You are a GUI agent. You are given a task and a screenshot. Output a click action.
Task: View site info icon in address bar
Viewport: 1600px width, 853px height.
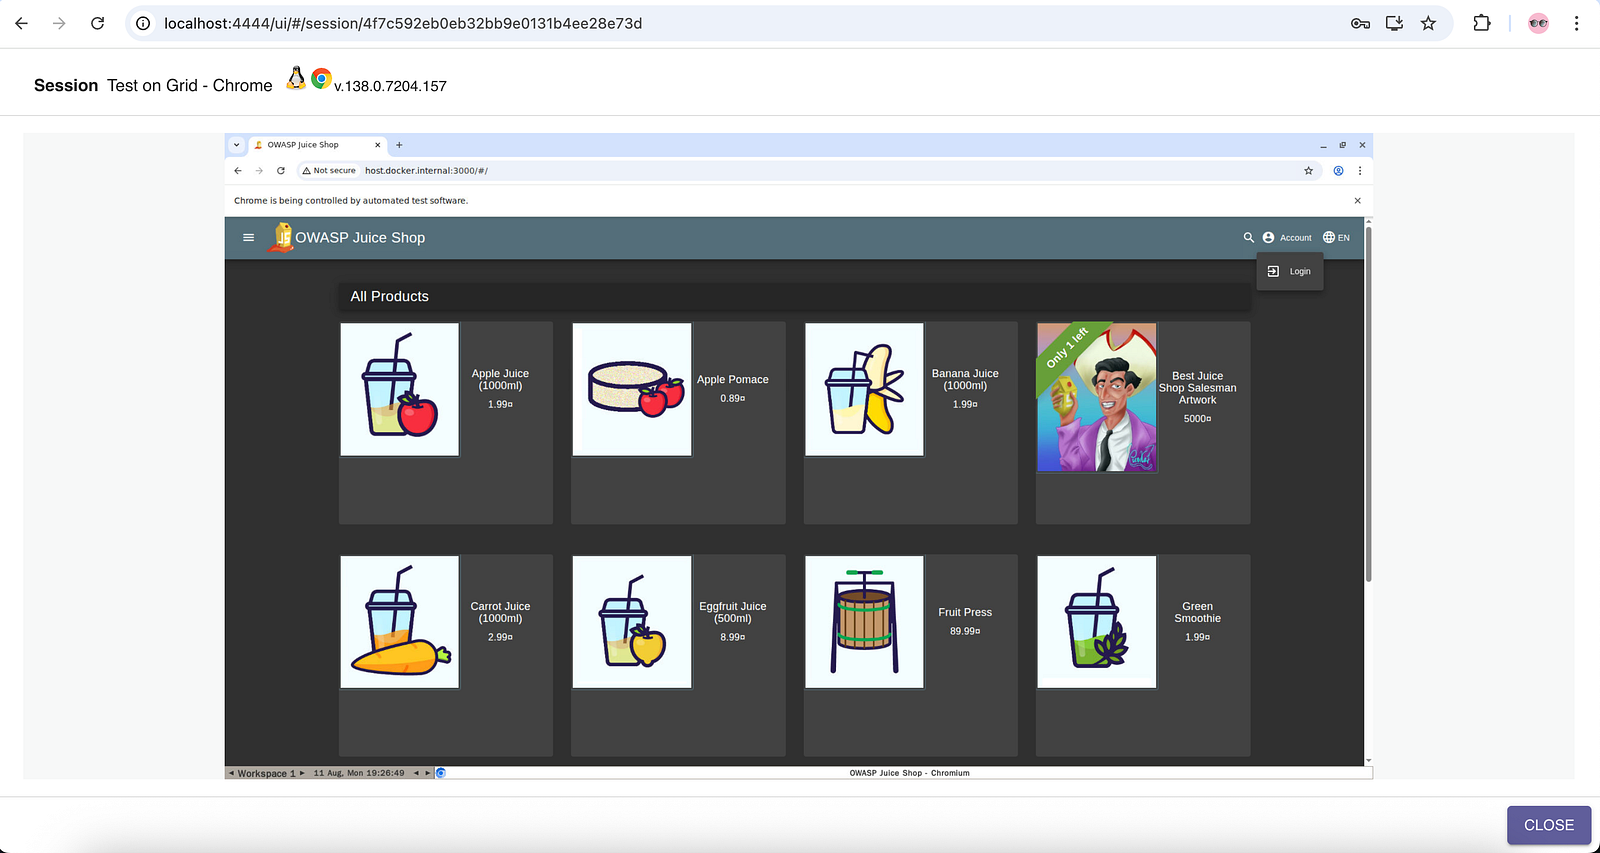[x=143, y=23]
